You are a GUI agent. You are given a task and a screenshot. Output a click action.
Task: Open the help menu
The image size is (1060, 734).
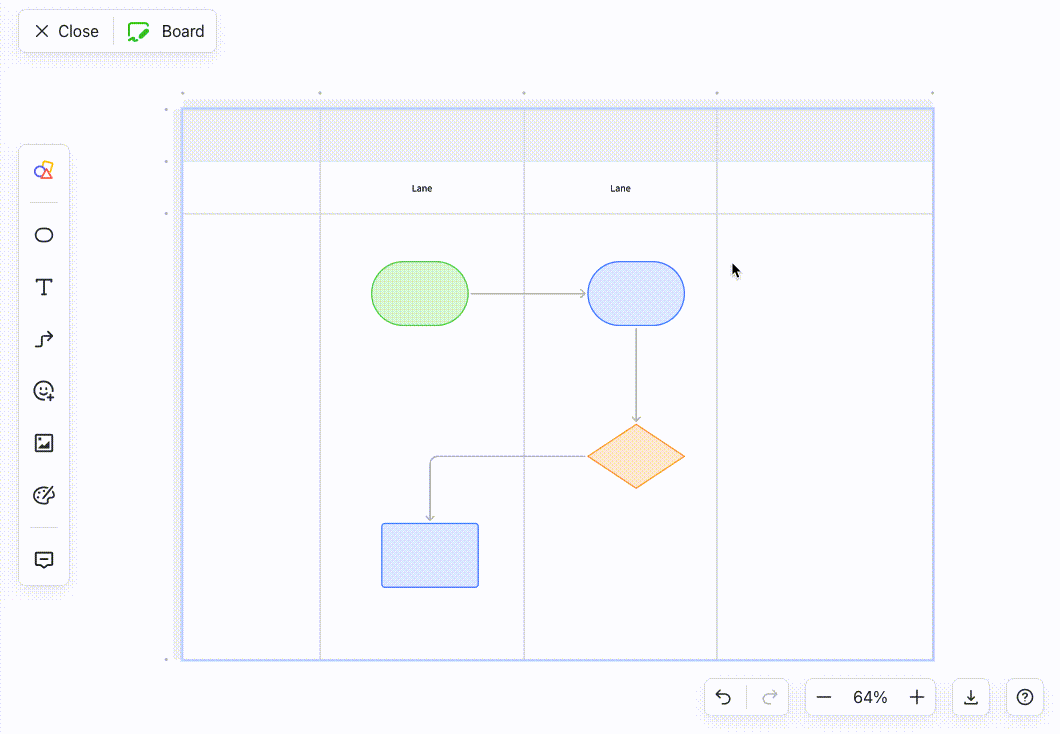pyautogui.click(x=1024, y=697)
